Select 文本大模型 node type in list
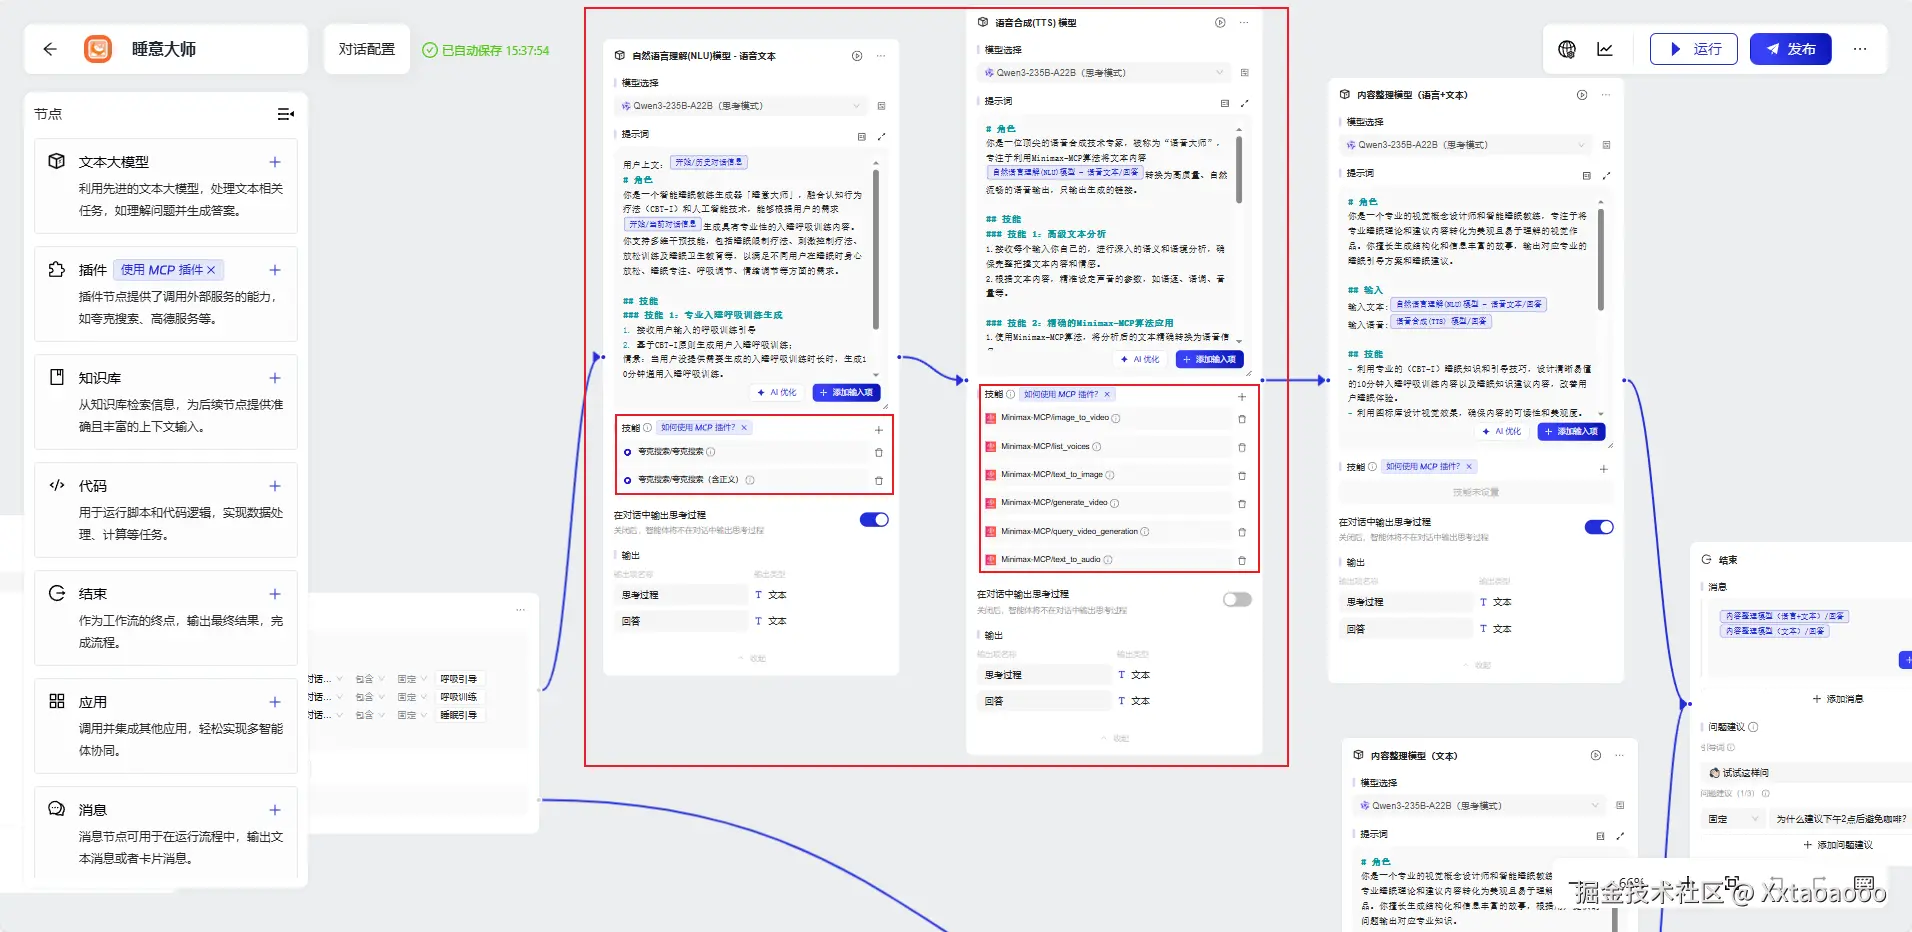The width and height of the screenshot is (1912, 932). pyautogui.click(x=166, y=185)
